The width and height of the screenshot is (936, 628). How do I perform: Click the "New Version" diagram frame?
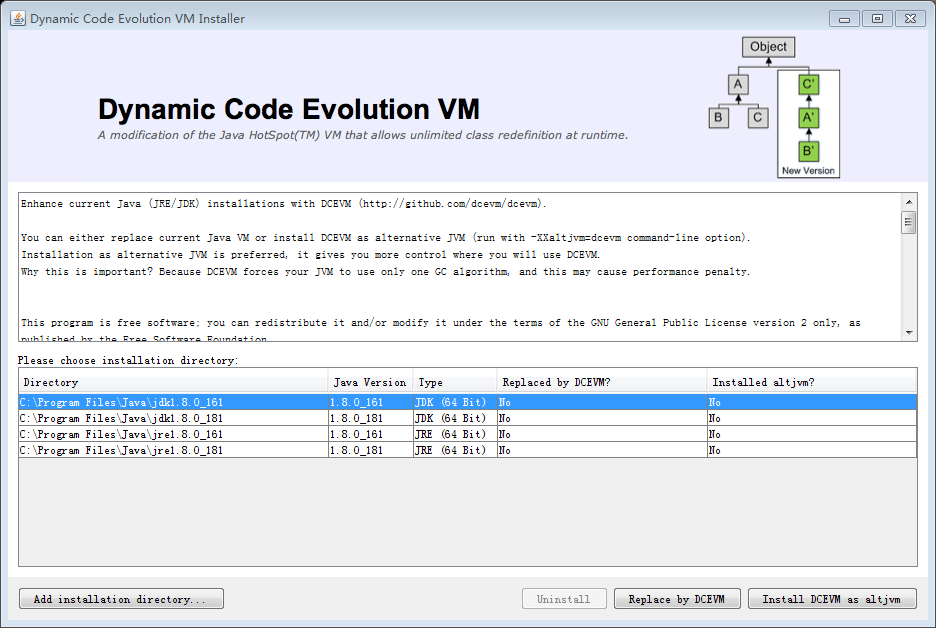pyautogui.click(x=808, y=171)
